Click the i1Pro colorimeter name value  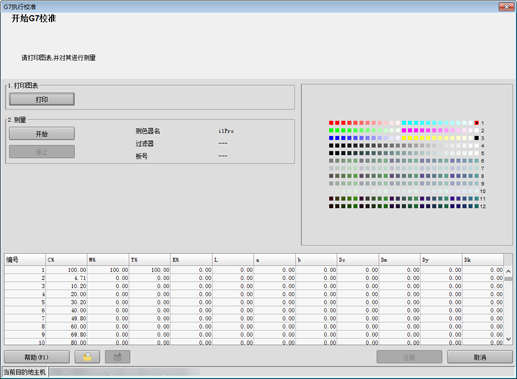(x=226, y=131)
